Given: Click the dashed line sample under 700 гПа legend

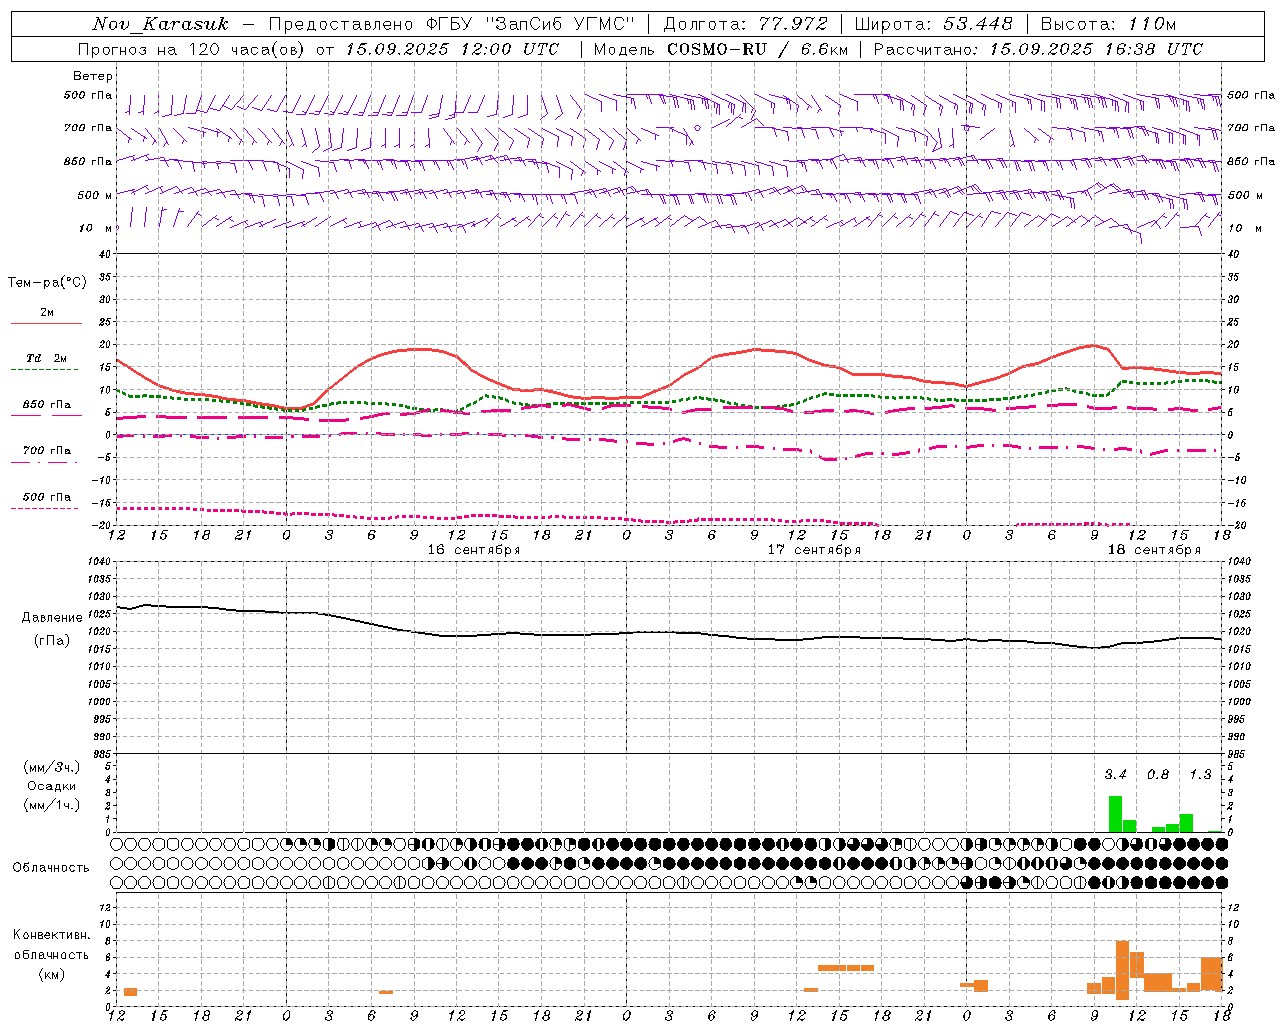Looking at the screenshot, I should (46, 463).
